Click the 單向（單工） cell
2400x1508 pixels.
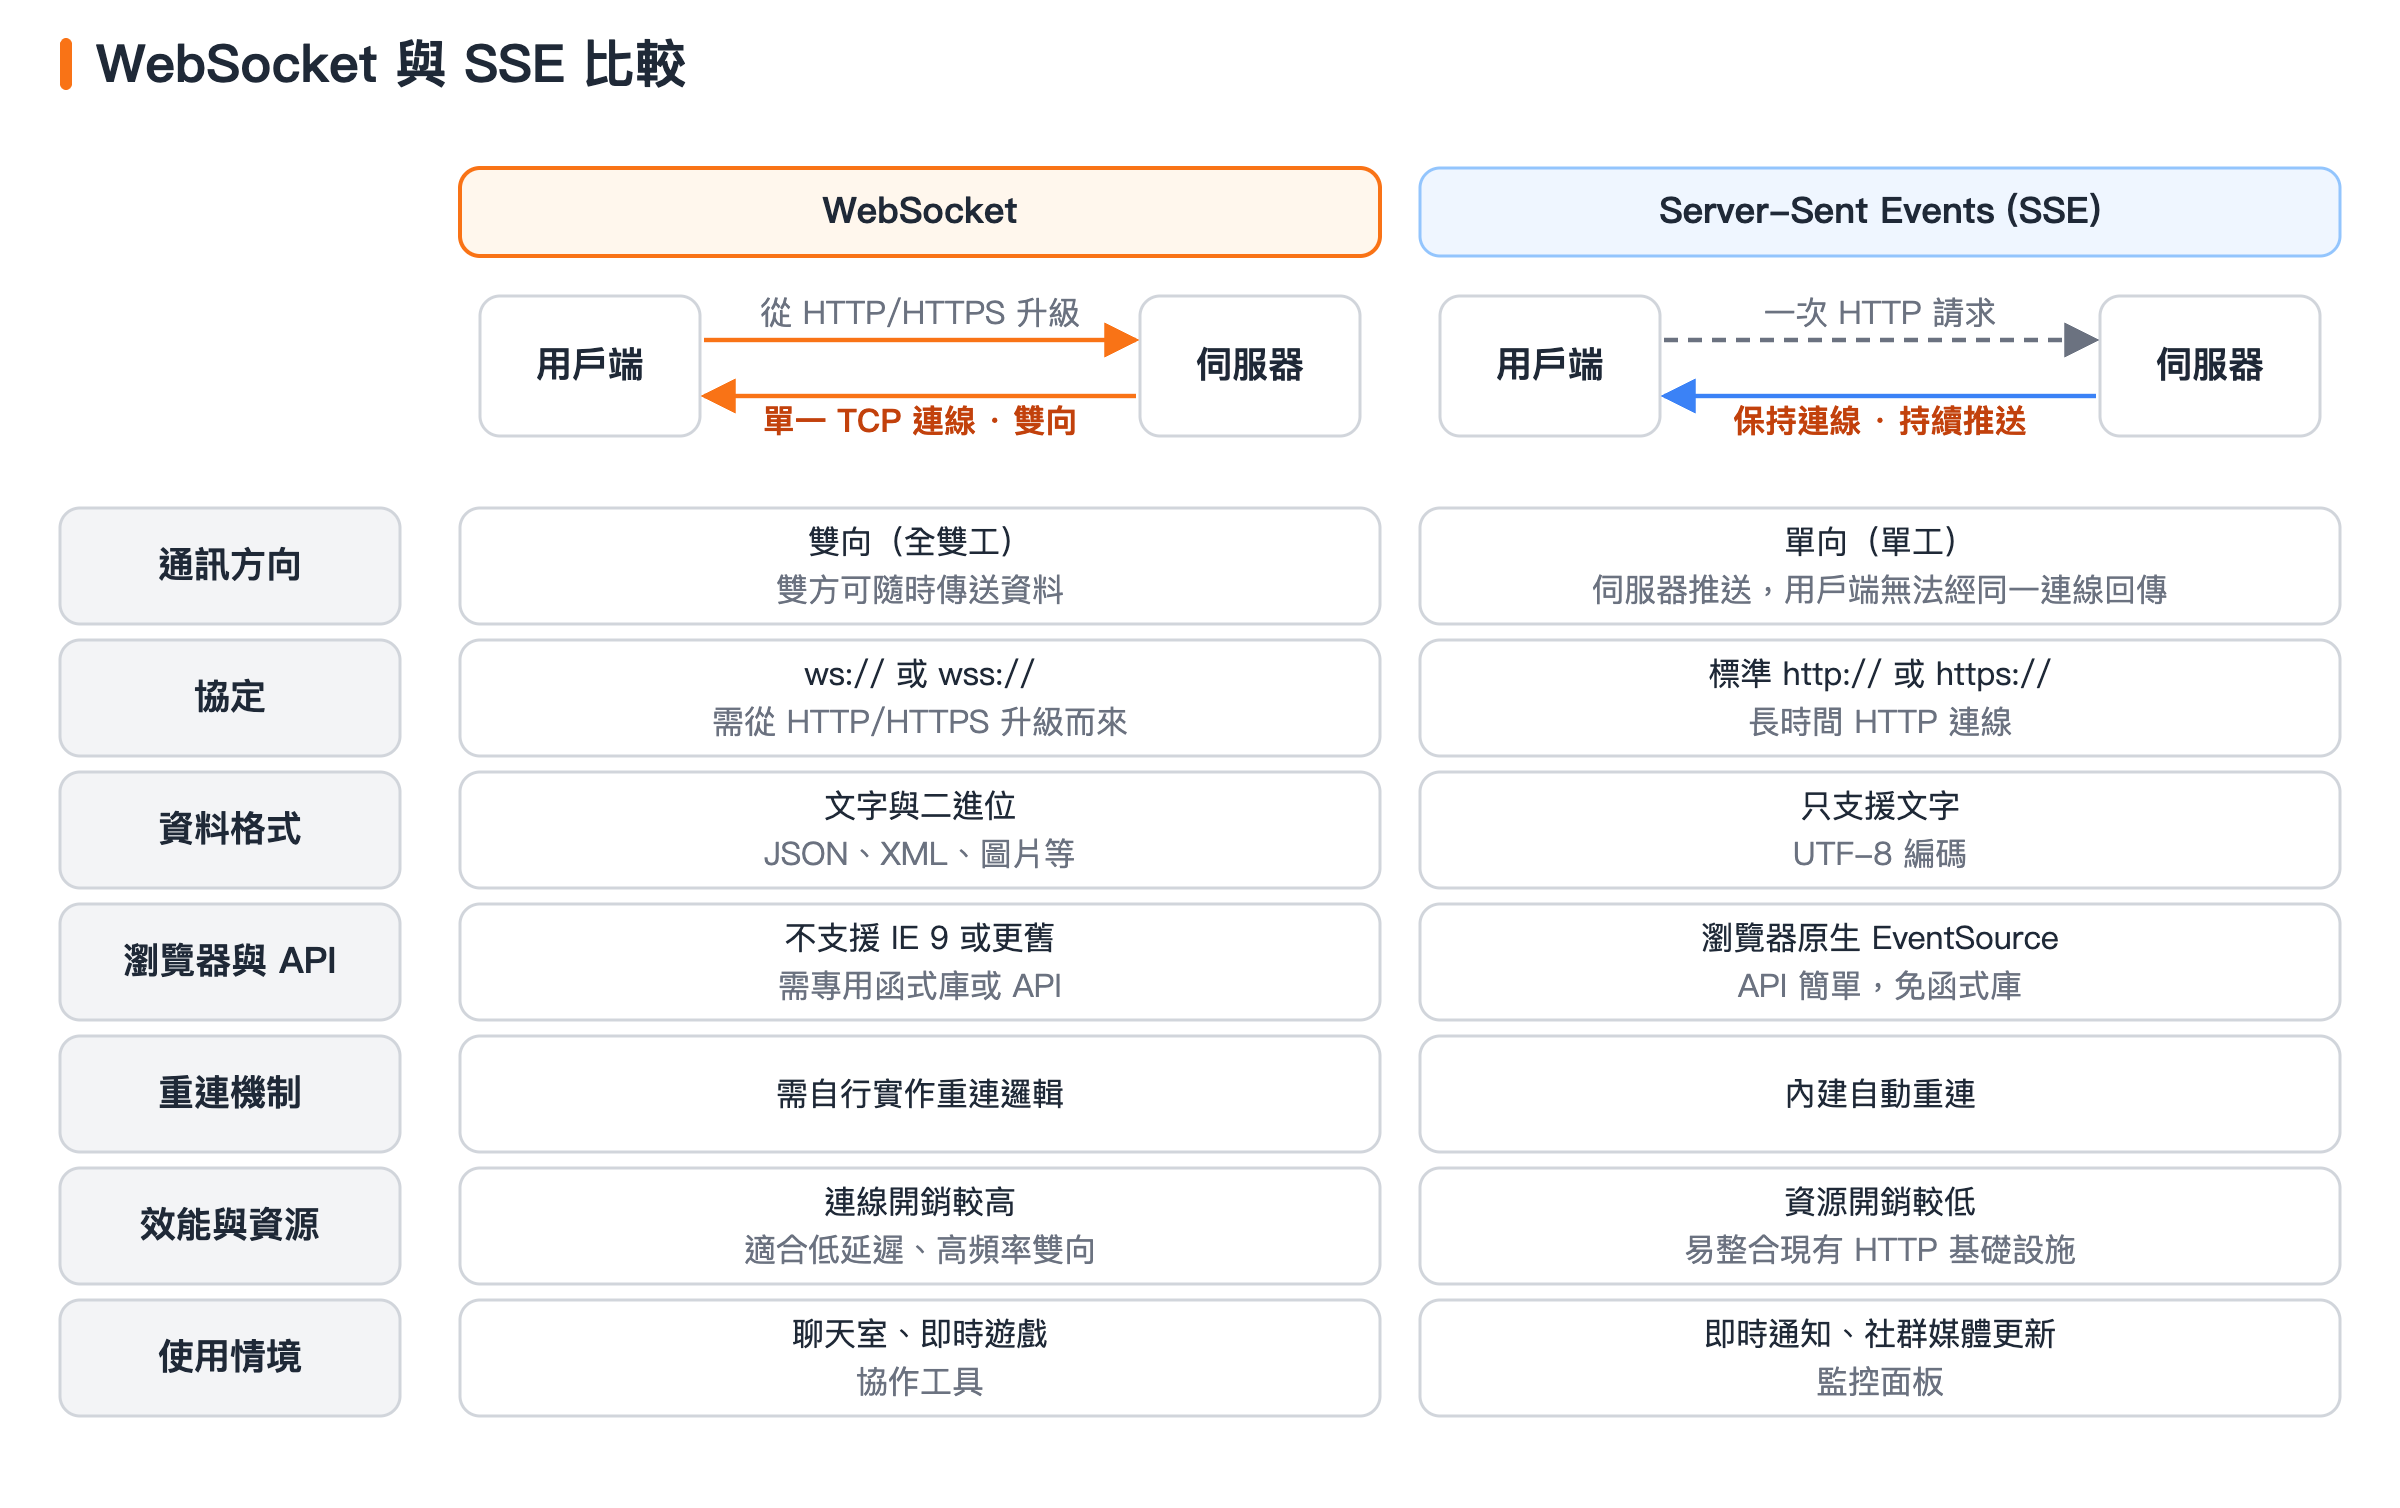(x=1880, y=566)
